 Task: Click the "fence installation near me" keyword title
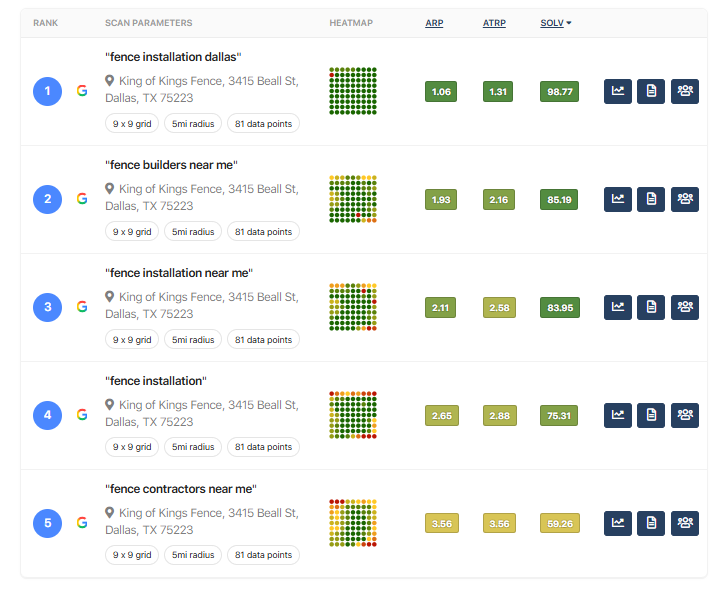(179, 273)
